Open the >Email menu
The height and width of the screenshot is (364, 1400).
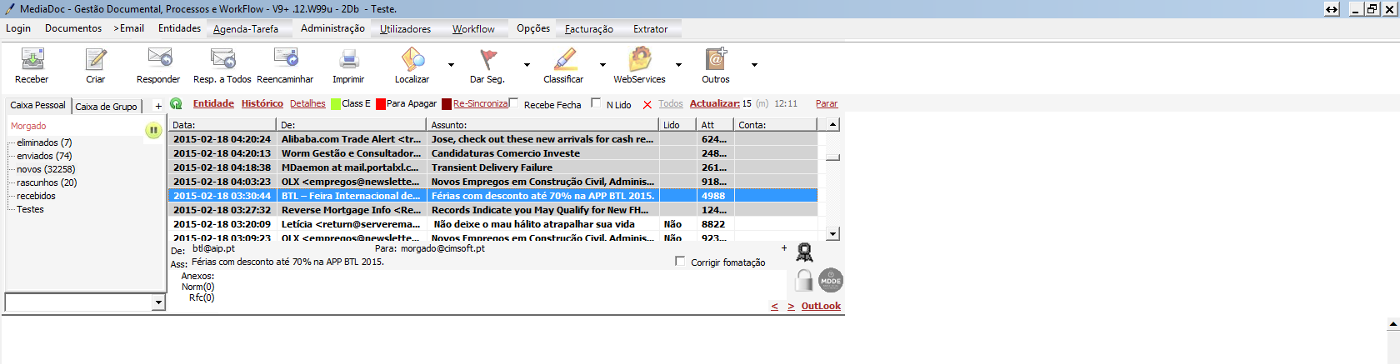click(x=129, y=29)
